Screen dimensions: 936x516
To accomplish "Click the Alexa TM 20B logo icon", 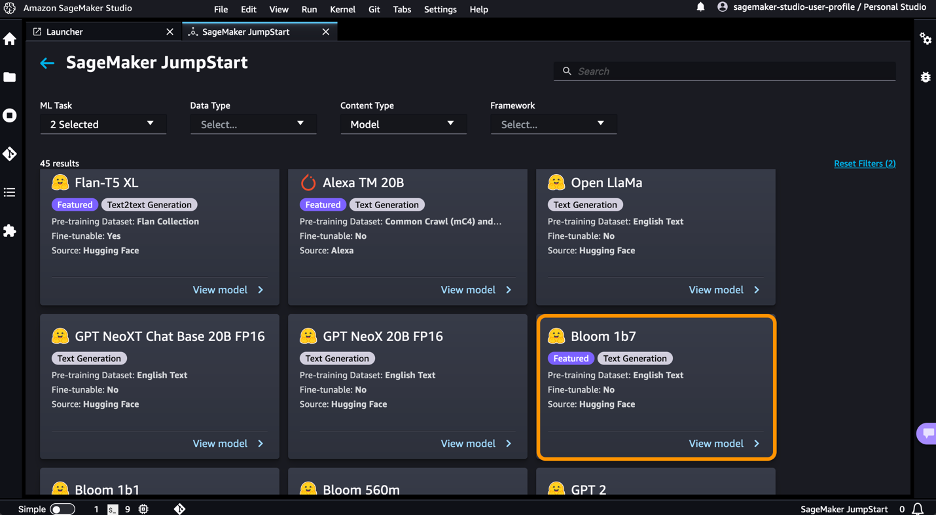I will [308, 182].
